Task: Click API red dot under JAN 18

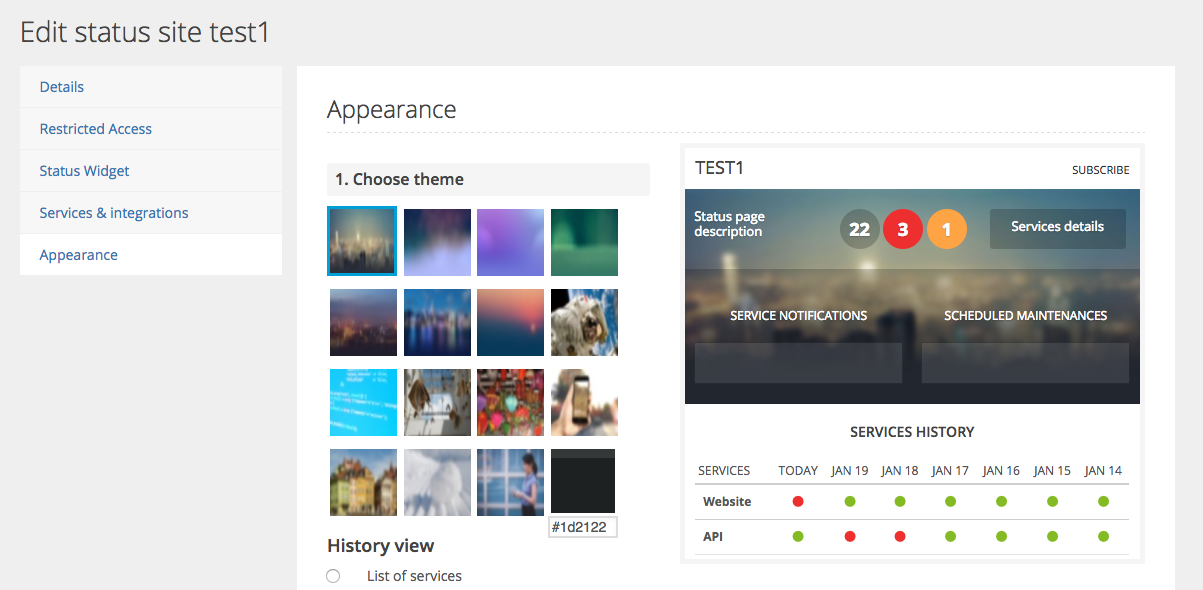Action: point(900,536)
